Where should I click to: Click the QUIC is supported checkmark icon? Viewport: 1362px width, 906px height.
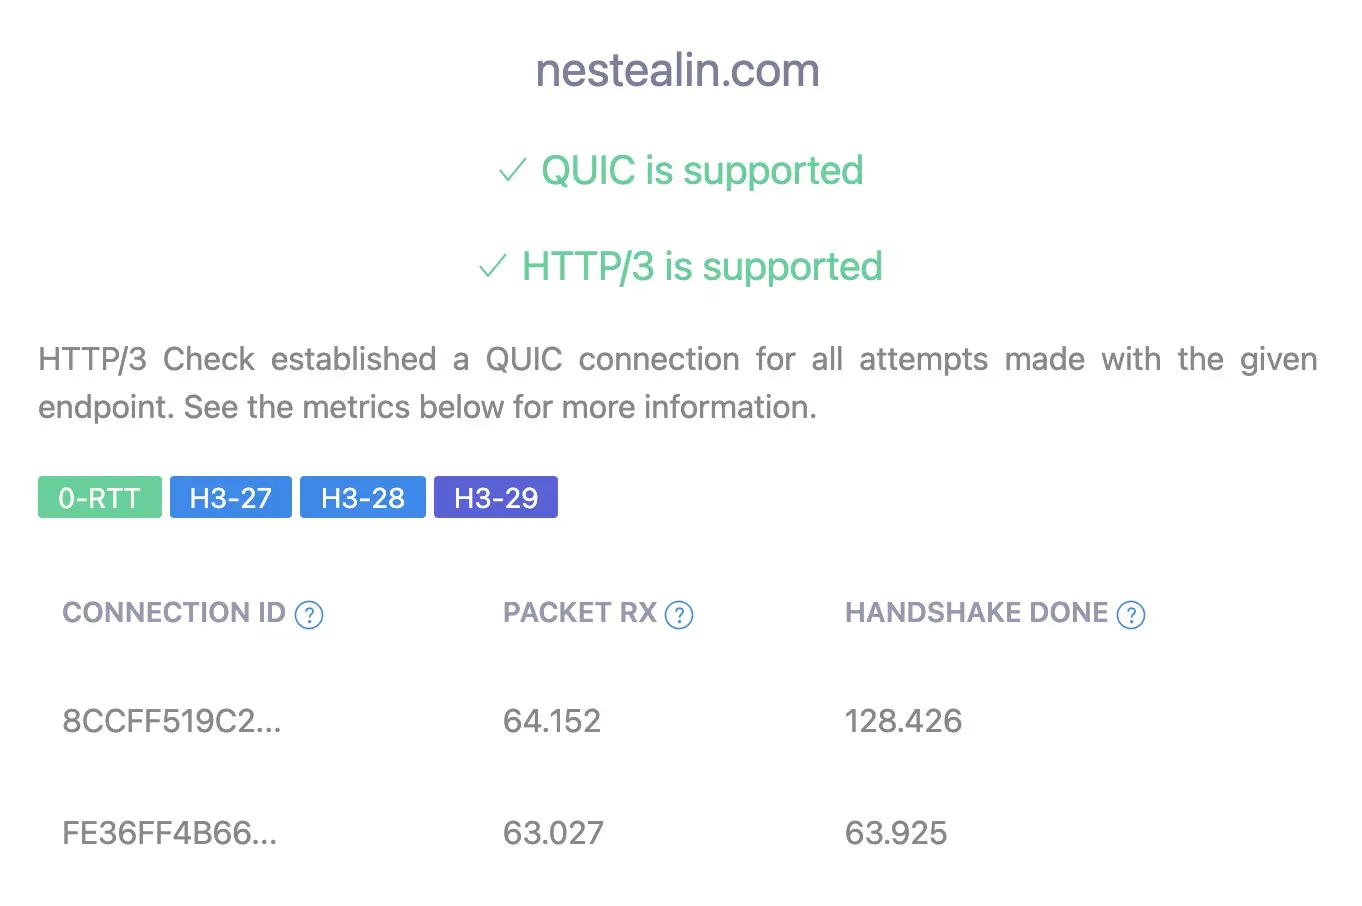512,172
